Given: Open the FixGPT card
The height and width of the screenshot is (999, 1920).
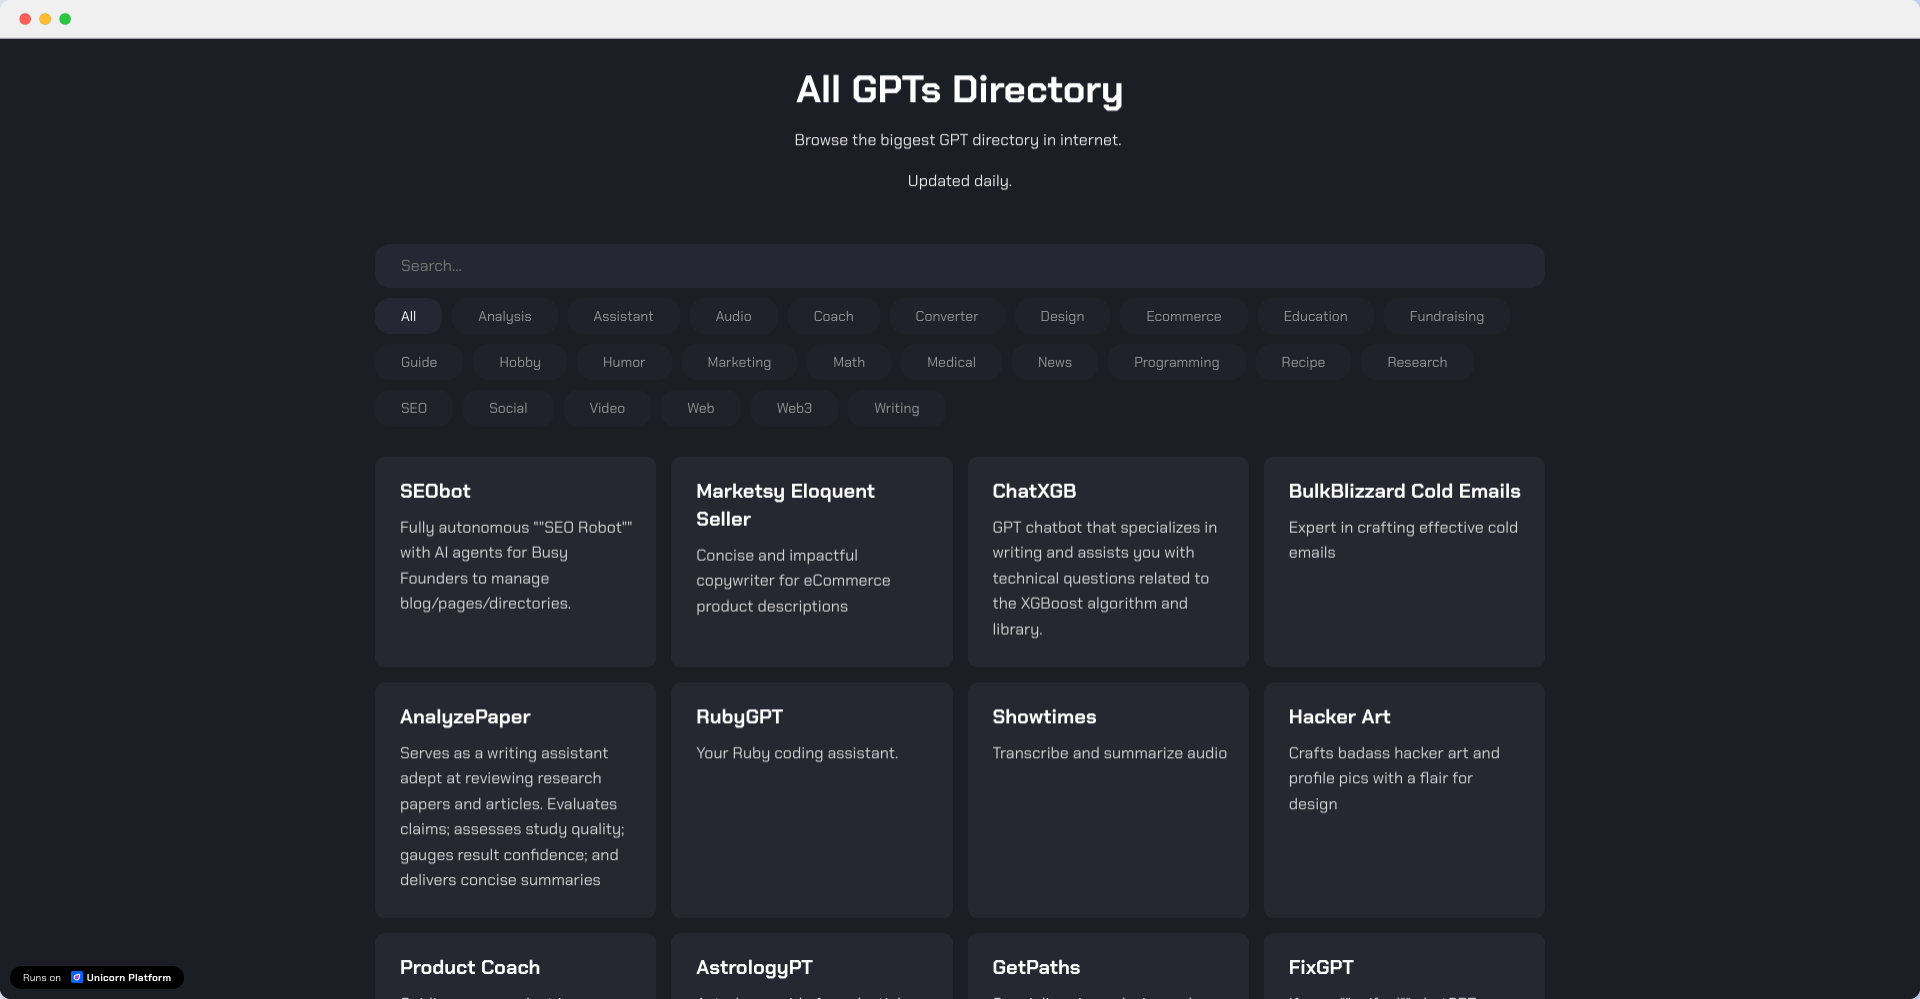Looking at the screenshot, I should 1404,966.
